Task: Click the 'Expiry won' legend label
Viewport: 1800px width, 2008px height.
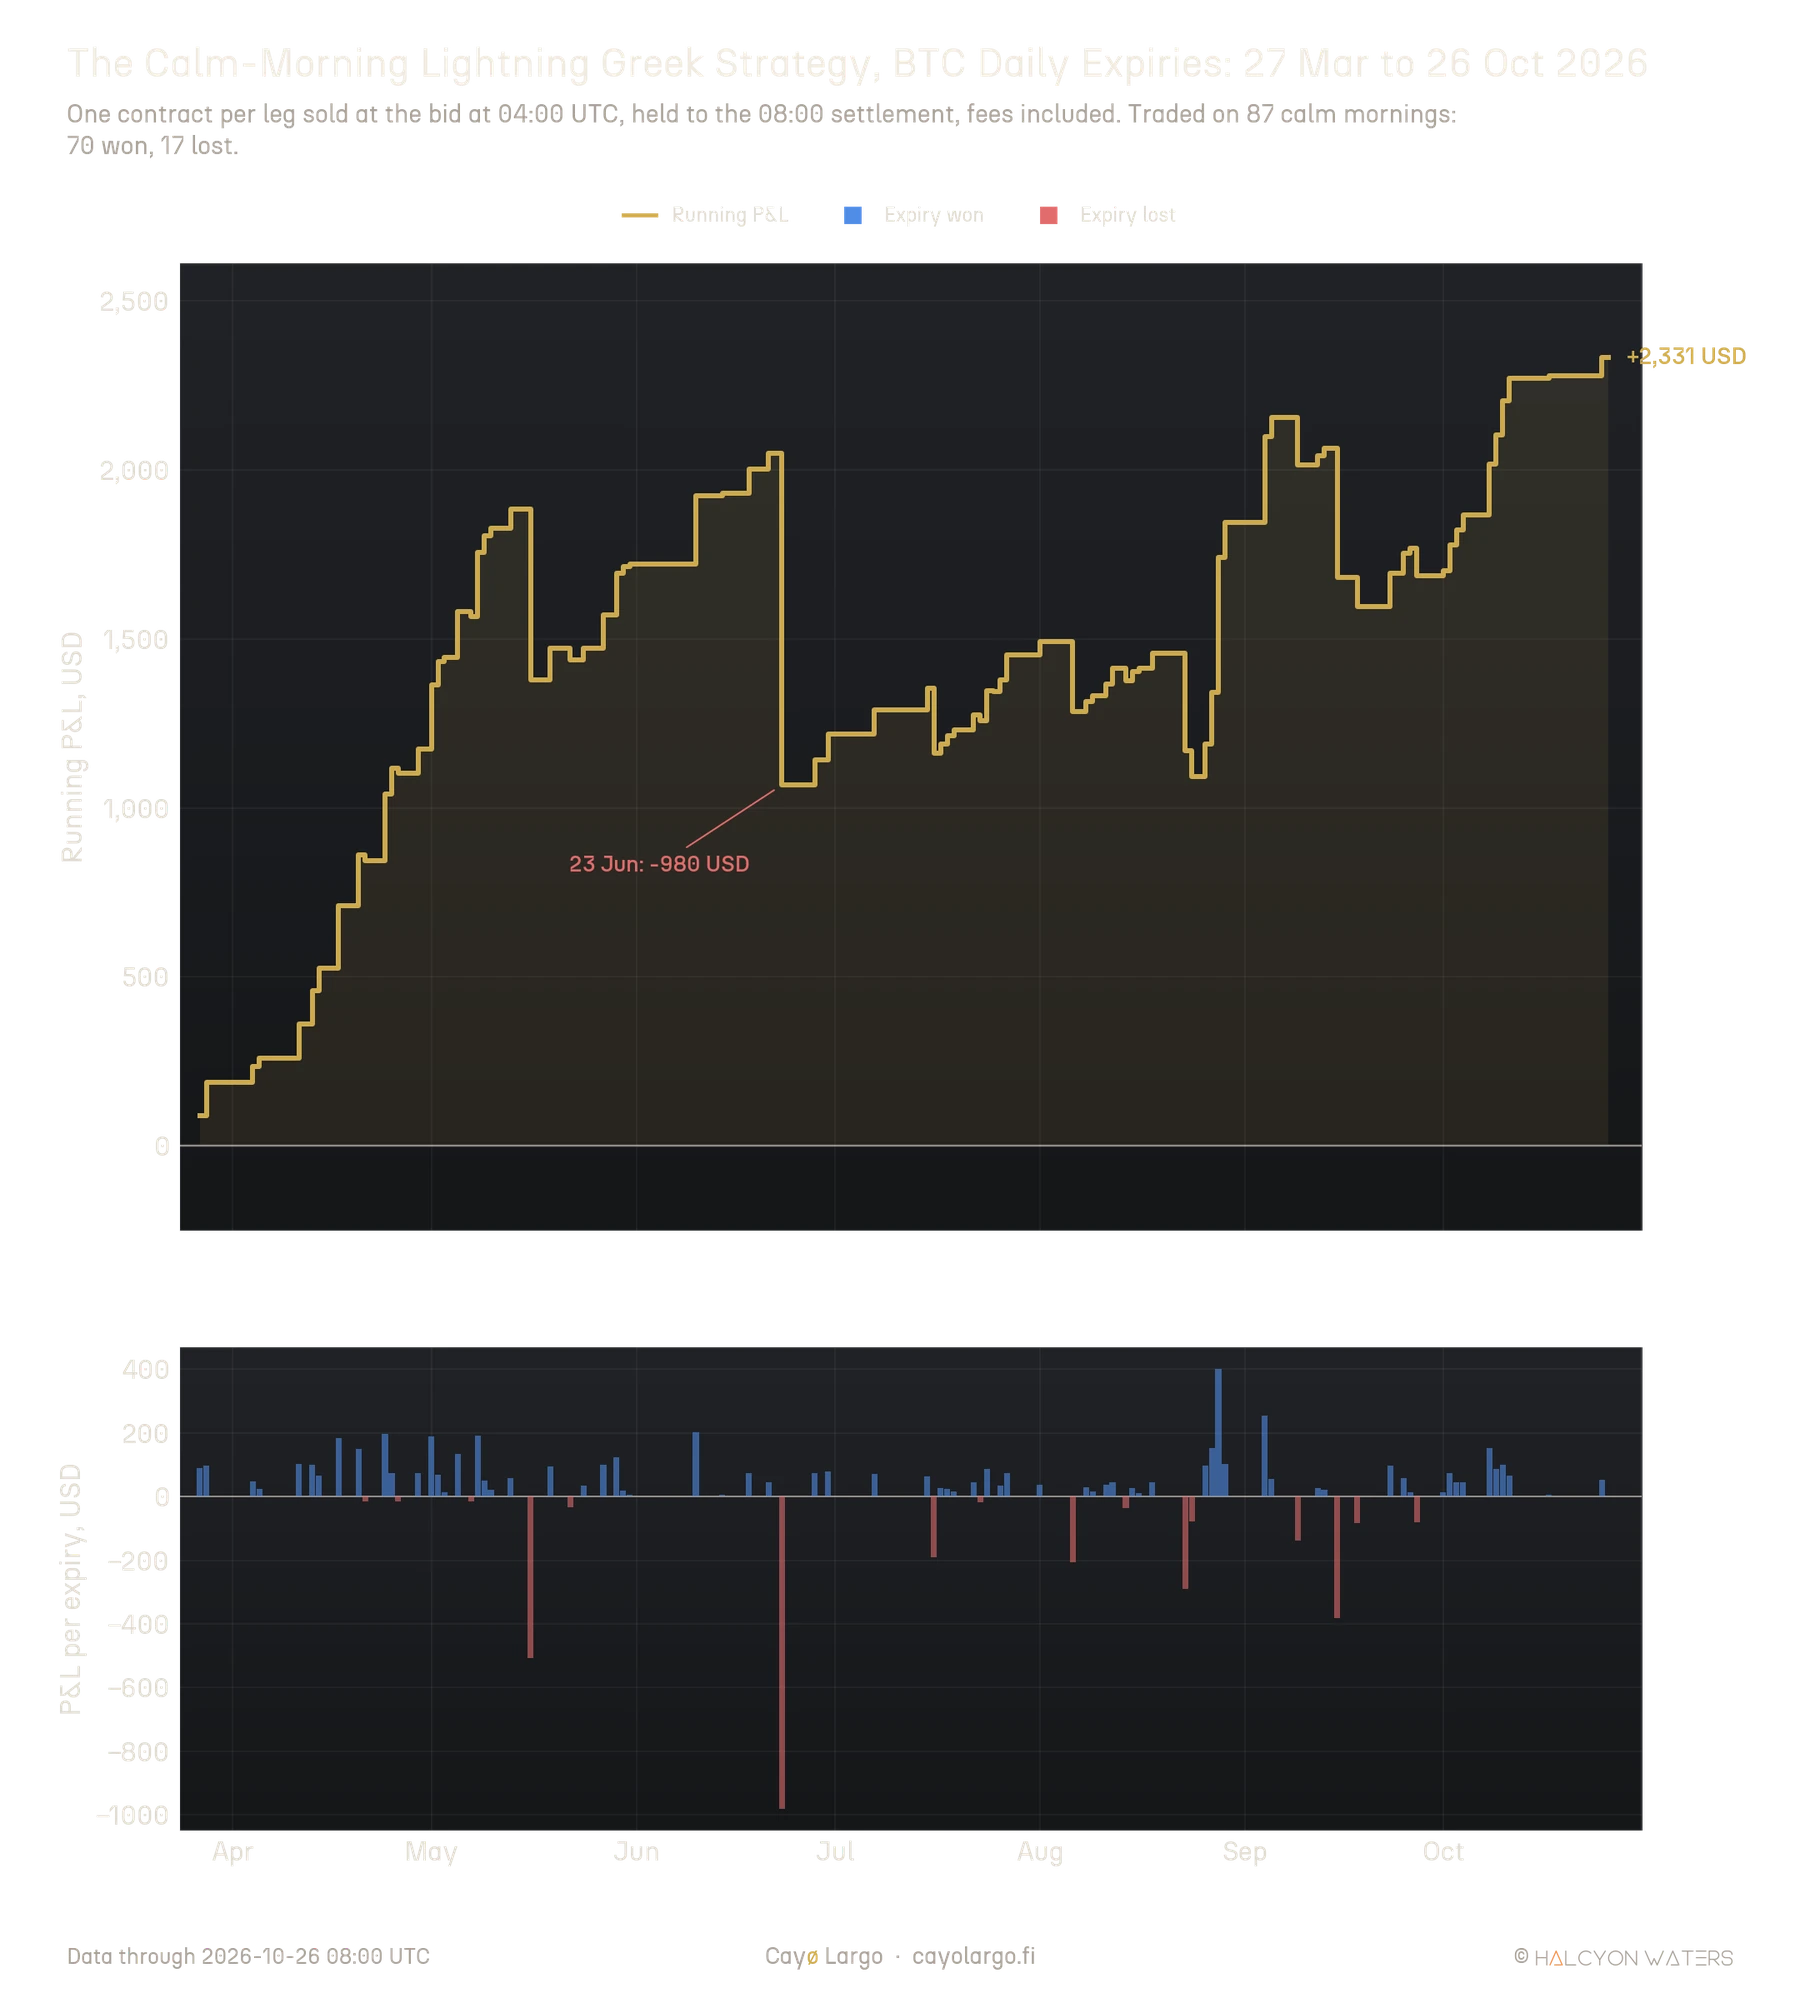Action: pos(933,215)
